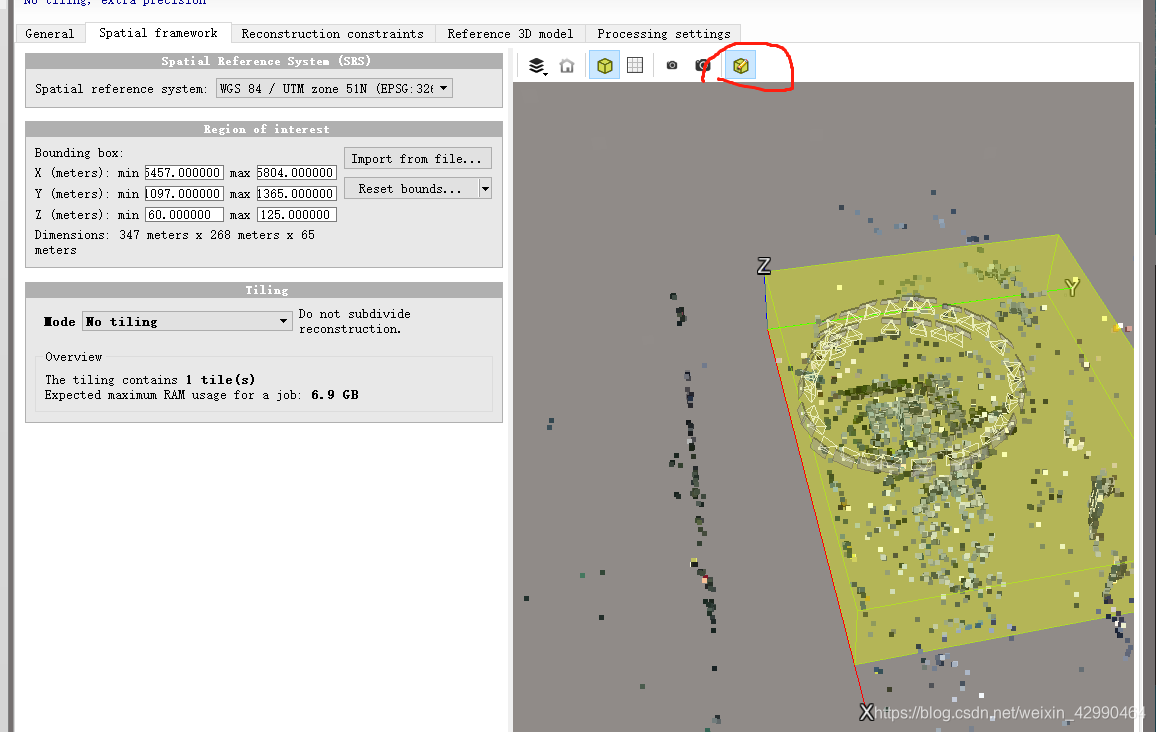Switch to the General tab
1156x732 pixels.
pos(49,33)
